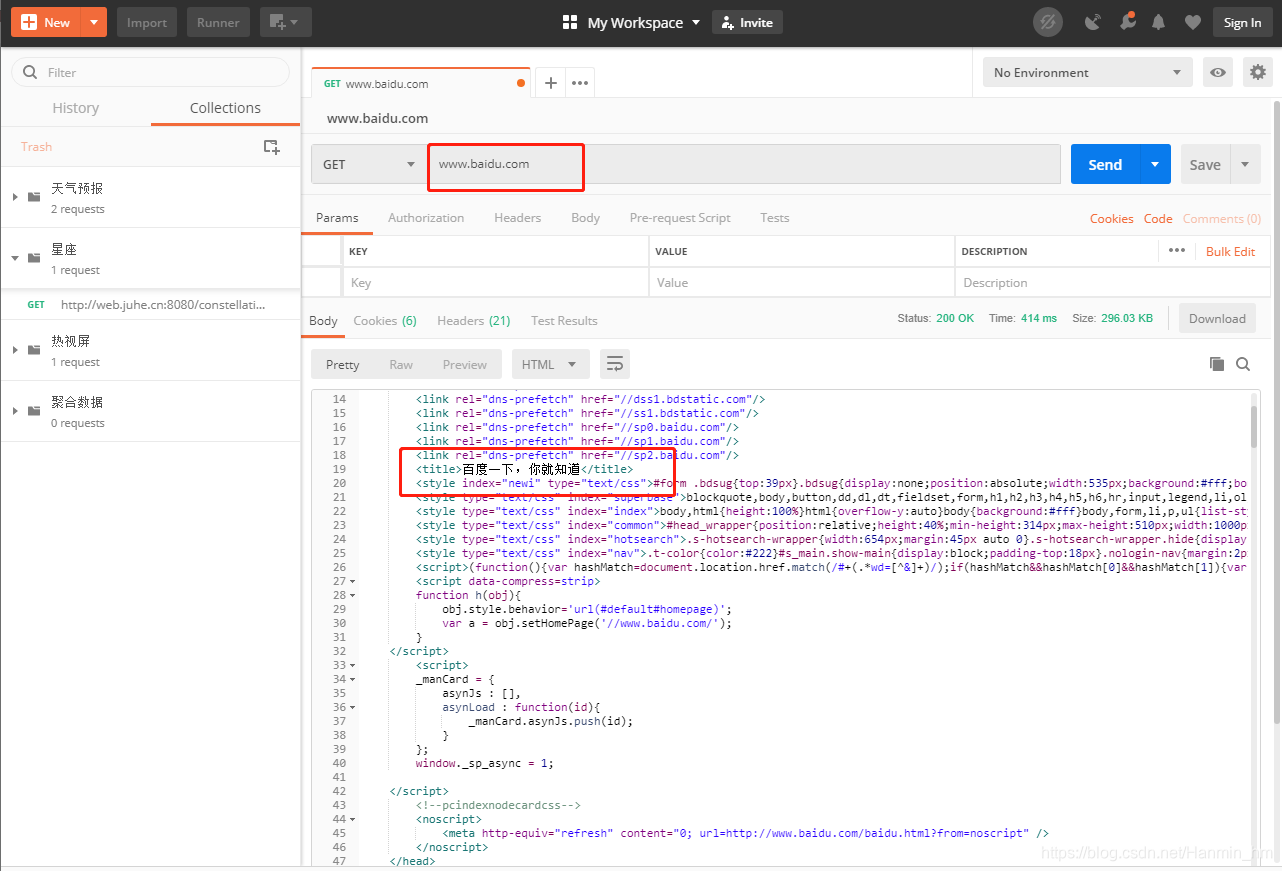Screen dimensions: 1282x871
Task: Open the Cookies link
Action: tap(1112, 219)
